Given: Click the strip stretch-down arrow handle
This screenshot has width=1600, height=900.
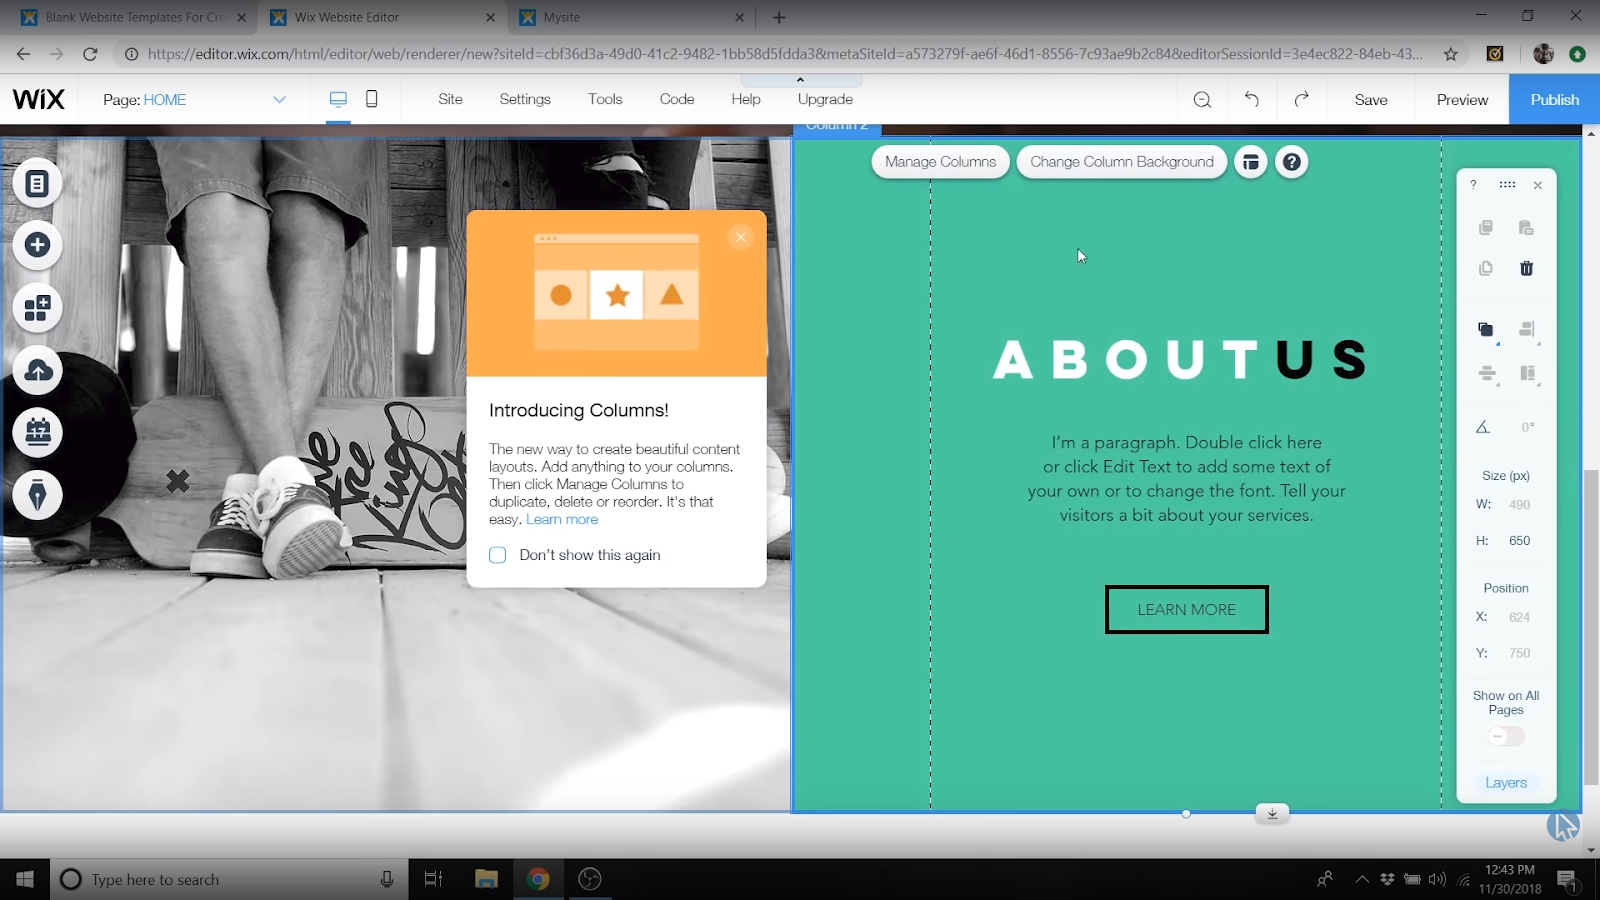Looking at the screenshot, I should [1272, 813].
